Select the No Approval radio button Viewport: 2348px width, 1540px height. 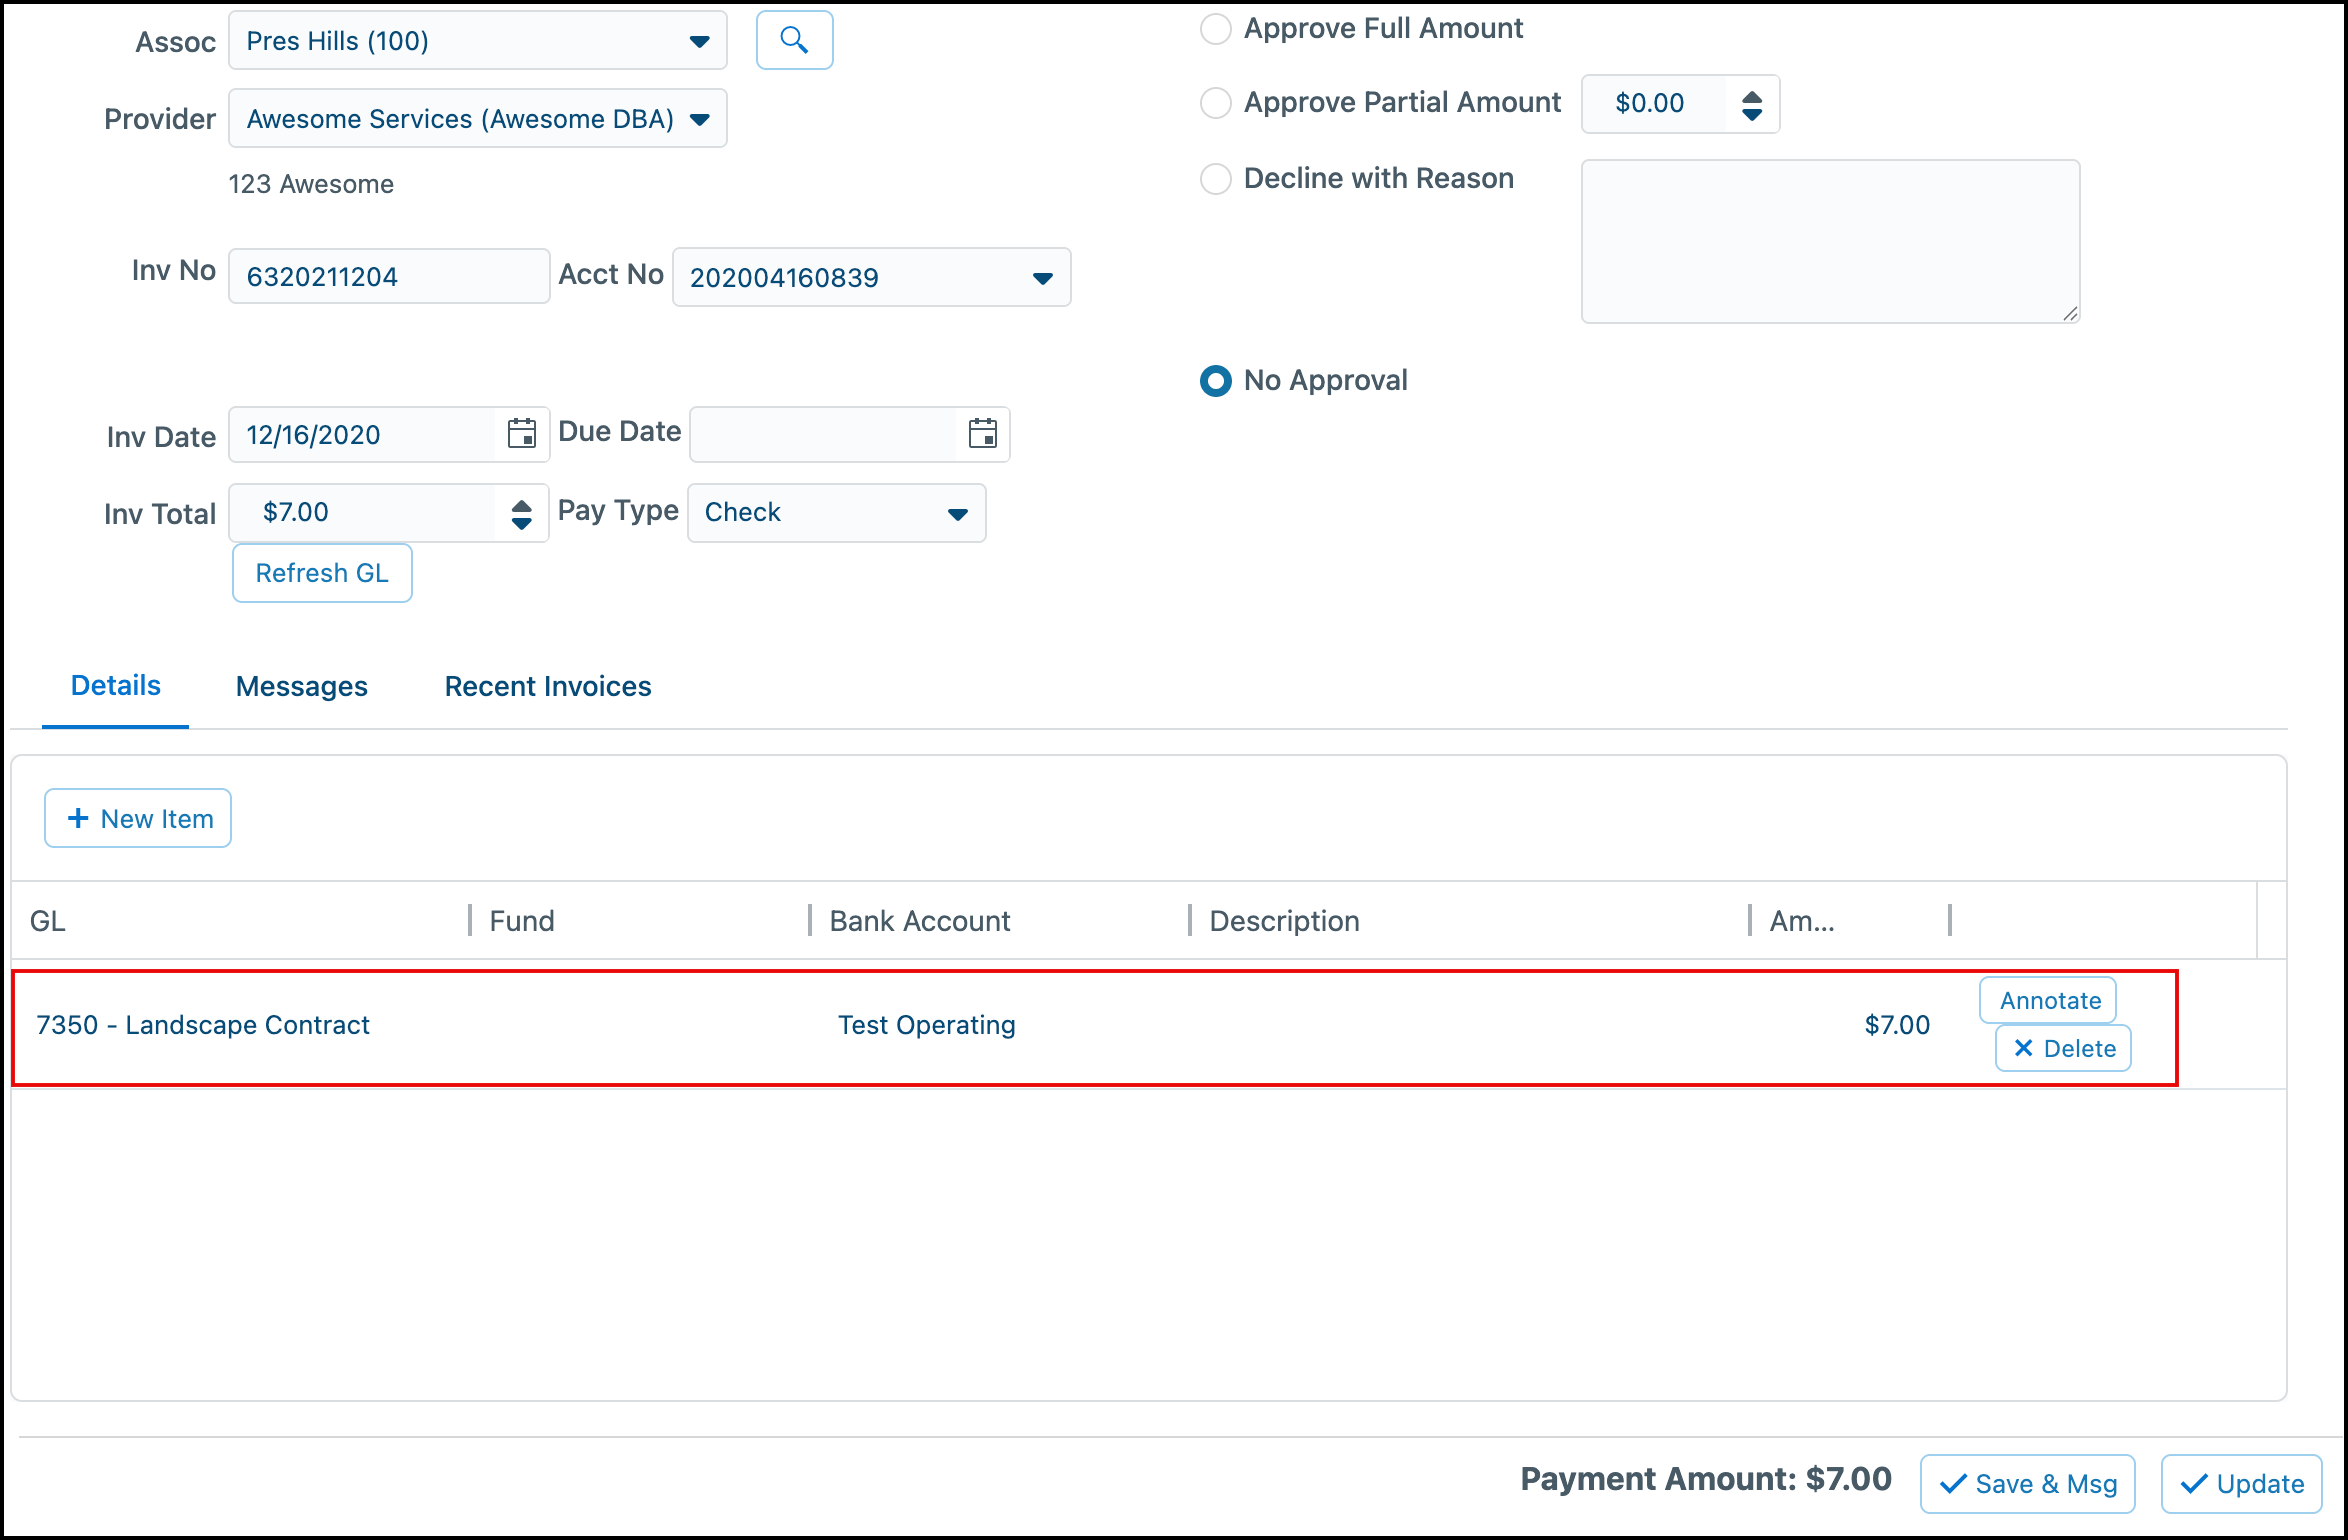point(1215,381)
